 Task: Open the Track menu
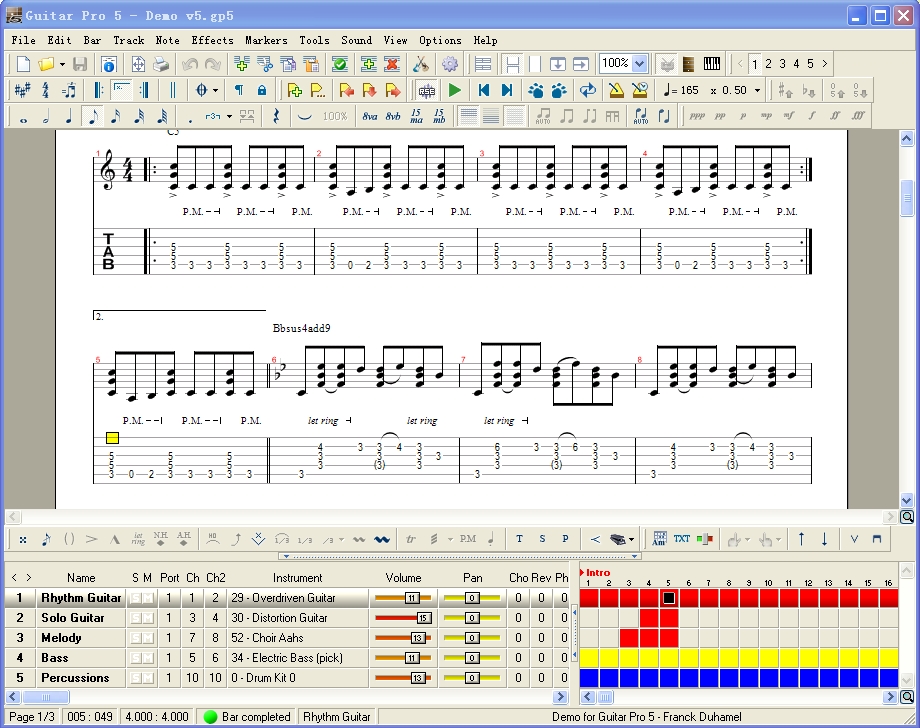[x=128, y=40]
